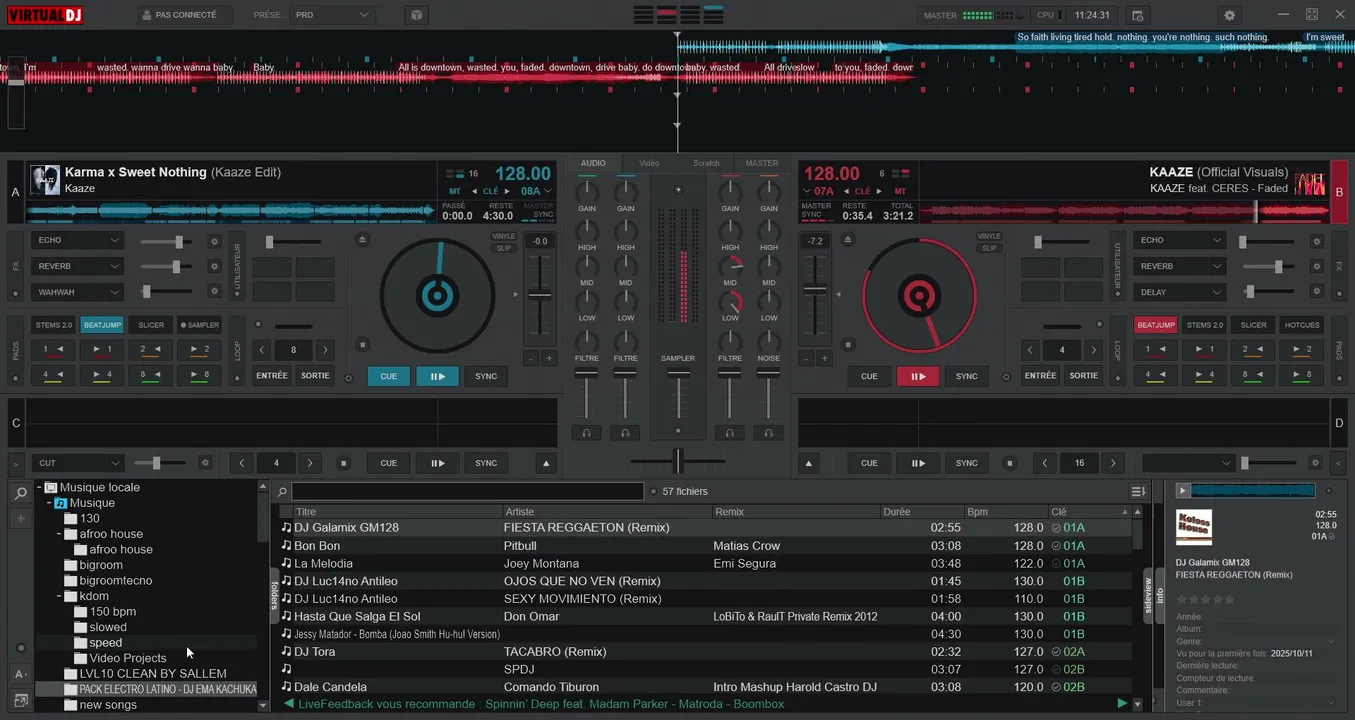Switch to the Vidéo mixer tab

click(x=649, y=163)
